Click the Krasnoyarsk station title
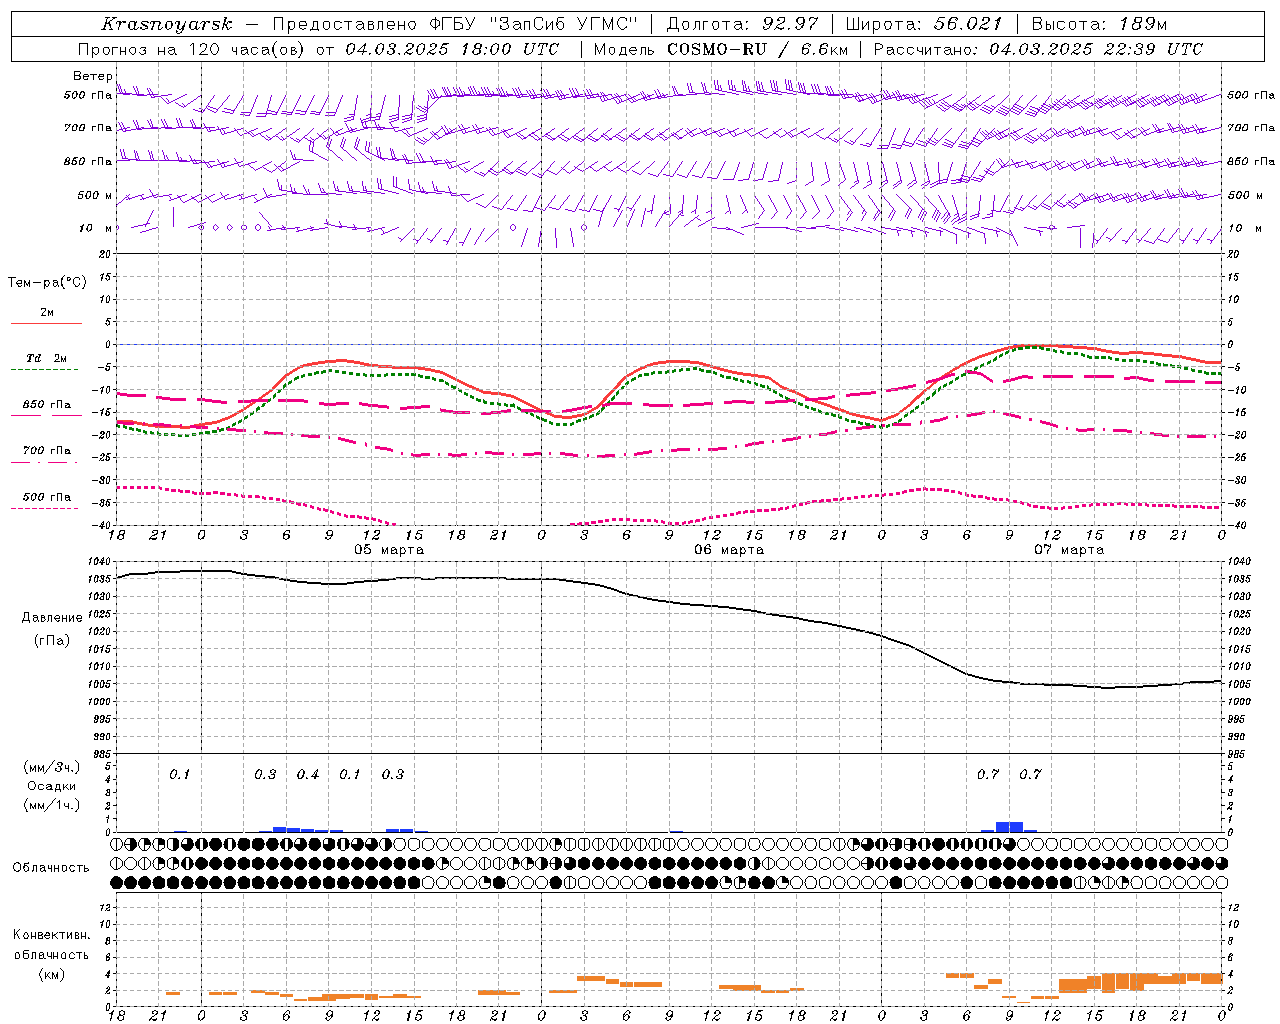The image size is (1280, 1024). (x=167, y=24)
